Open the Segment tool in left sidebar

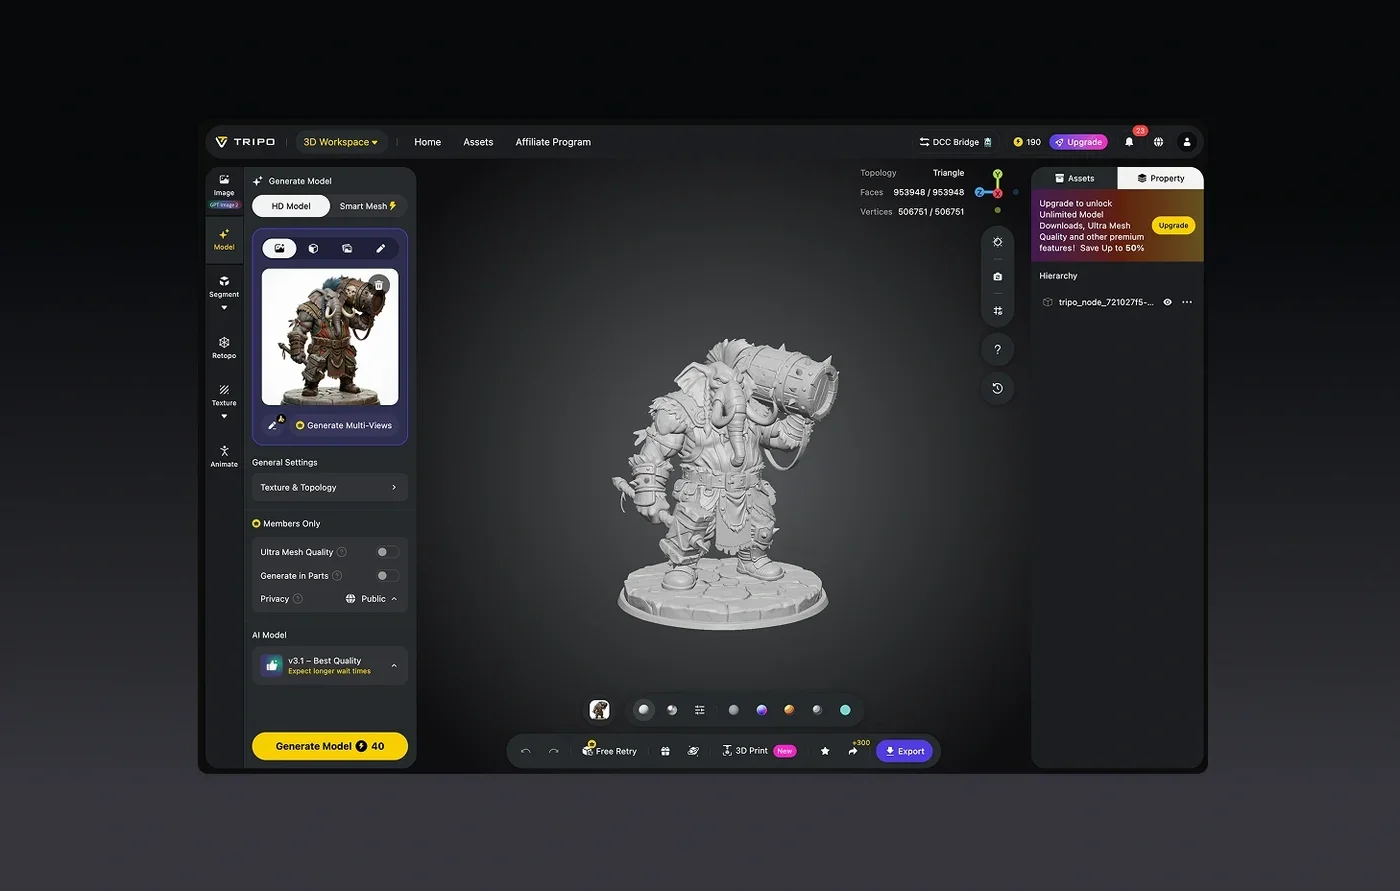pyautogui.click(x=224, y=286)
